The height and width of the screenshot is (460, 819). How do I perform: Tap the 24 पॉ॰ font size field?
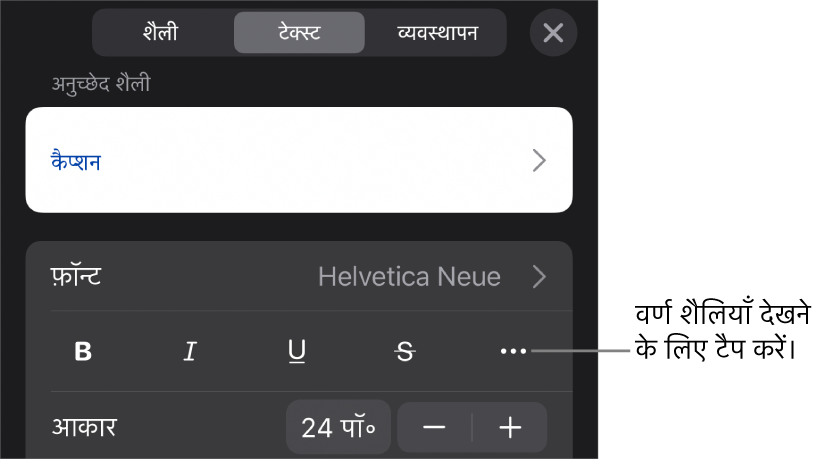pos(338,428)
